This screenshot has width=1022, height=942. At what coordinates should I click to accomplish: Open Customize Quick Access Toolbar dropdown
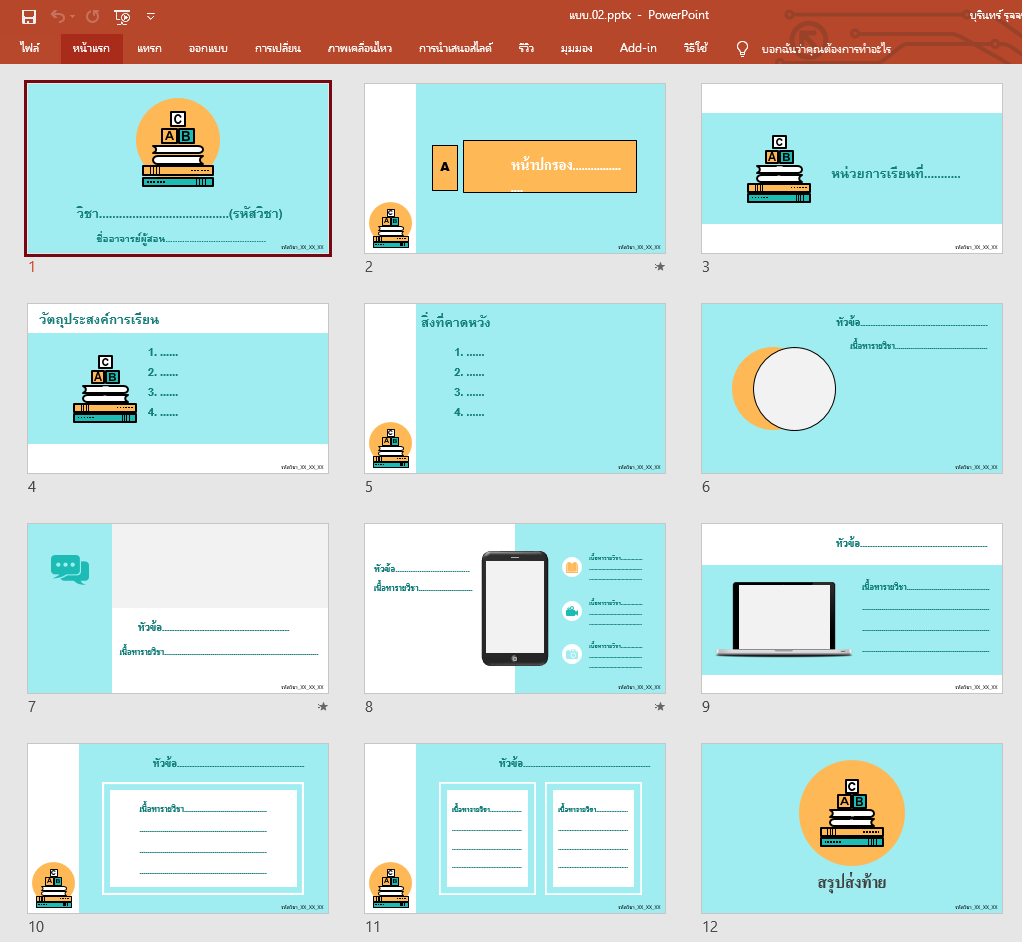(x=151, y=16)
